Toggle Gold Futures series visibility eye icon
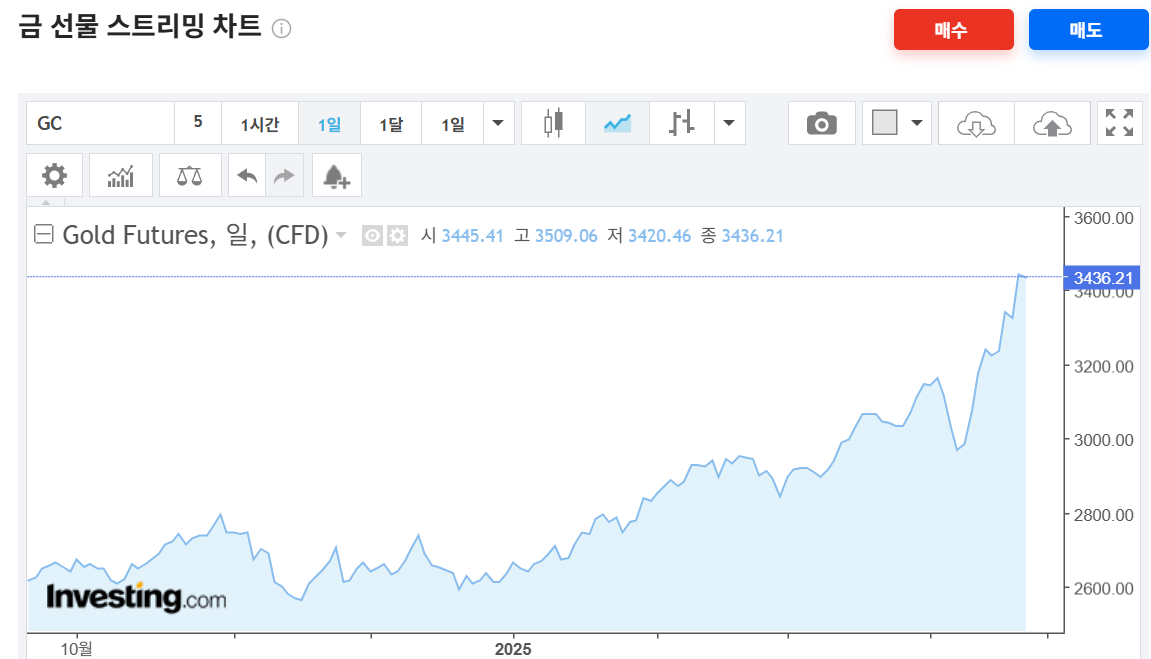This screenshot has width=1151, height=659. click(x=372, y=236)
